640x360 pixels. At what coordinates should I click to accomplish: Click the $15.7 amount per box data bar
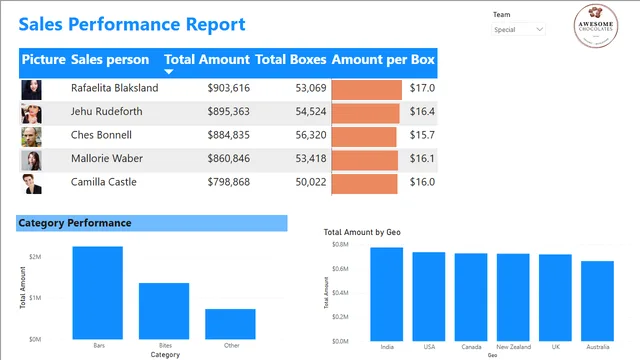click(364, 137)
